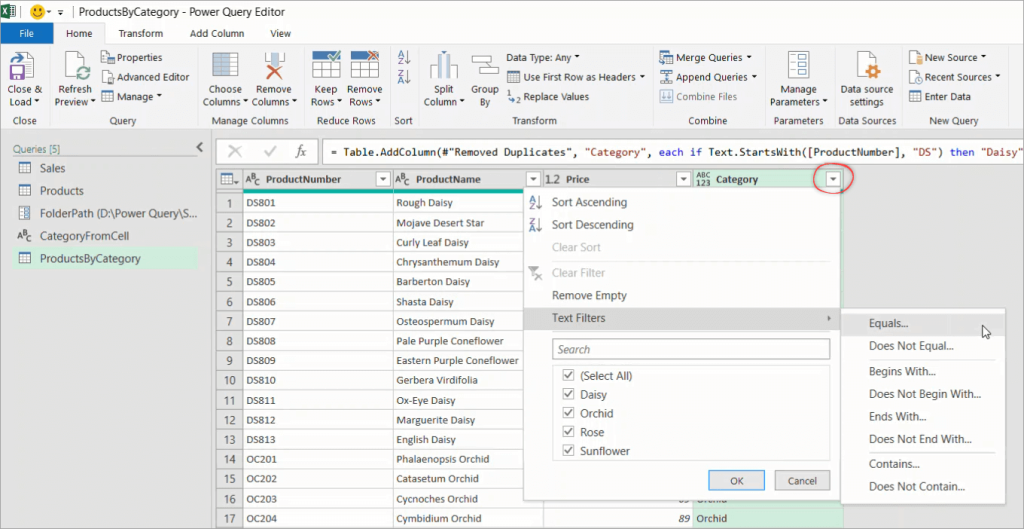Click the ribbon sort ascending A-Z icon
This screenshot has height=529, width=1024.
404,57
